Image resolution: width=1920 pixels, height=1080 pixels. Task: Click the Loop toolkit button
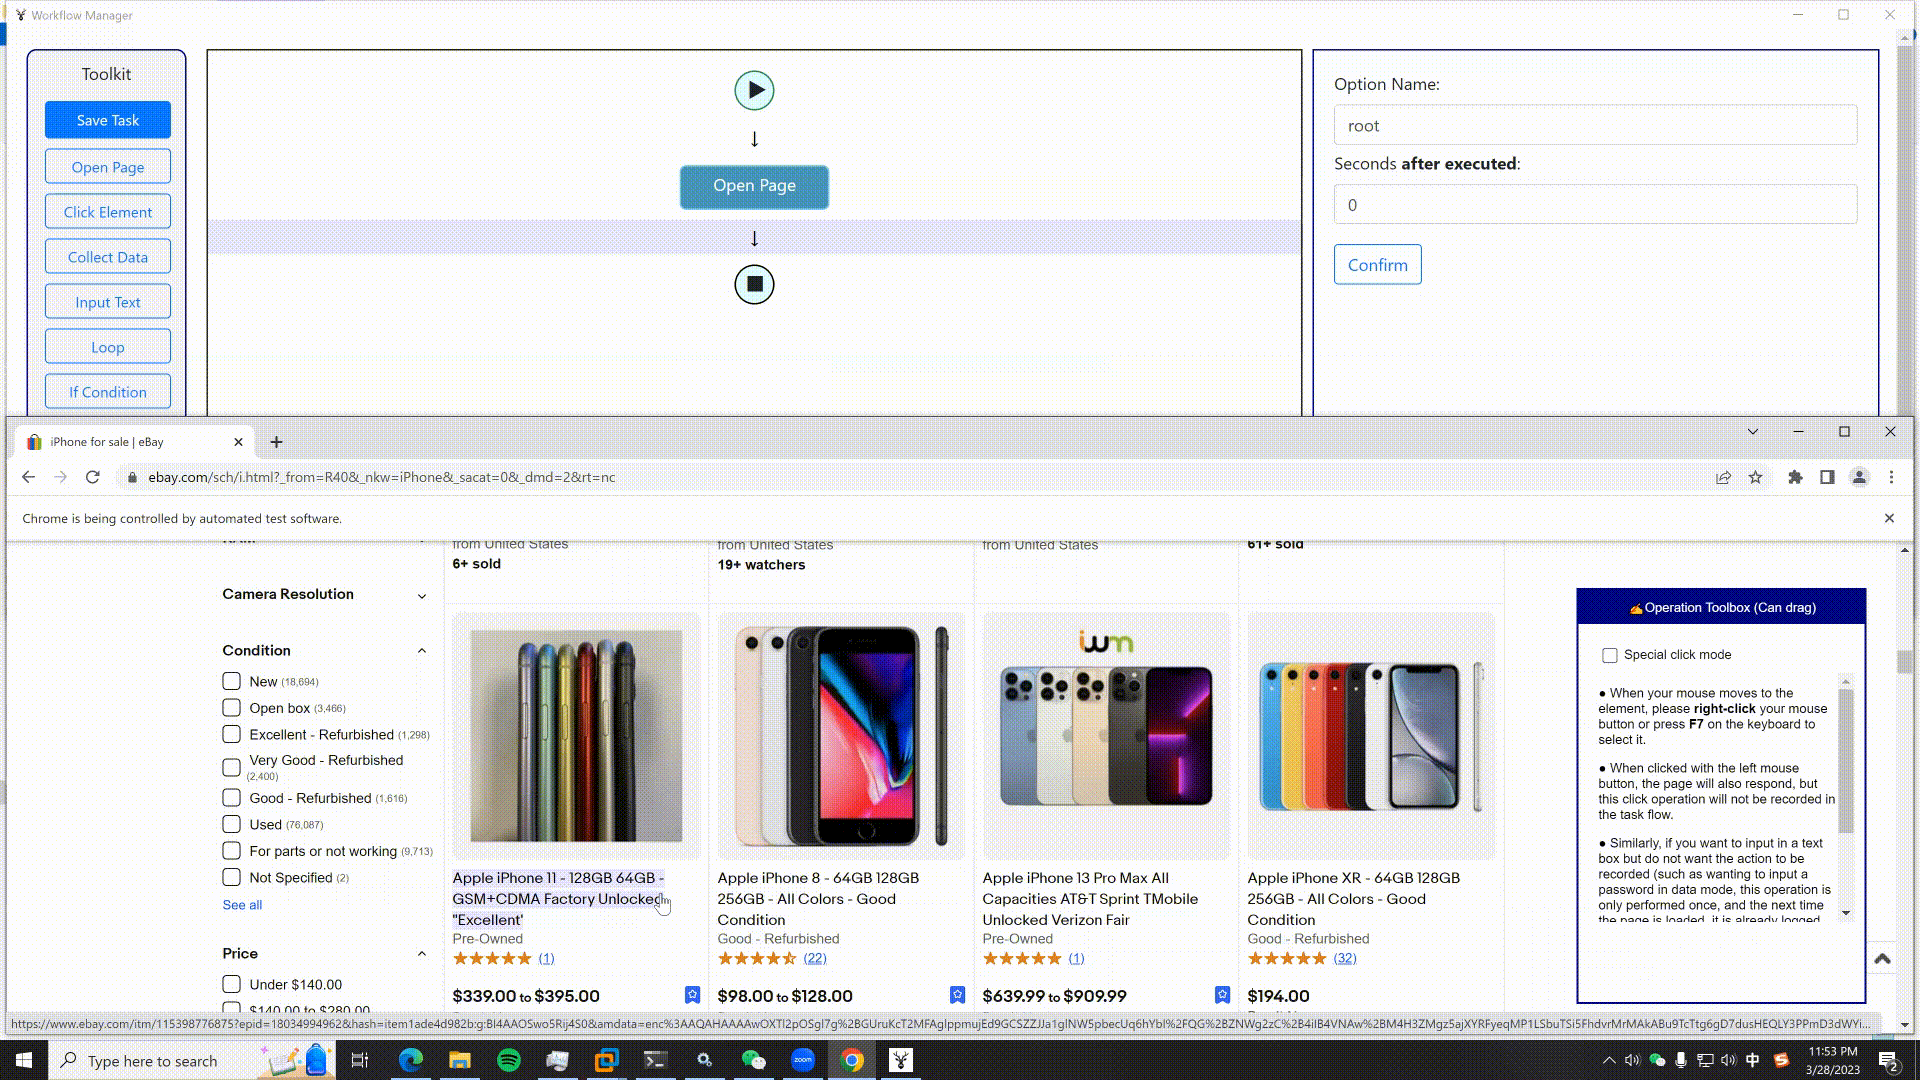107,345
